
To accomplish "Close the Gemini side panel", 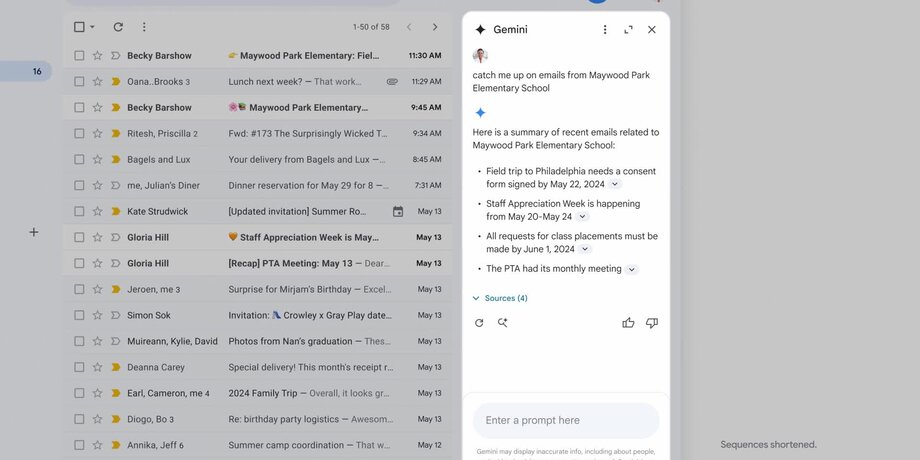I will click(x=652, y=30).
